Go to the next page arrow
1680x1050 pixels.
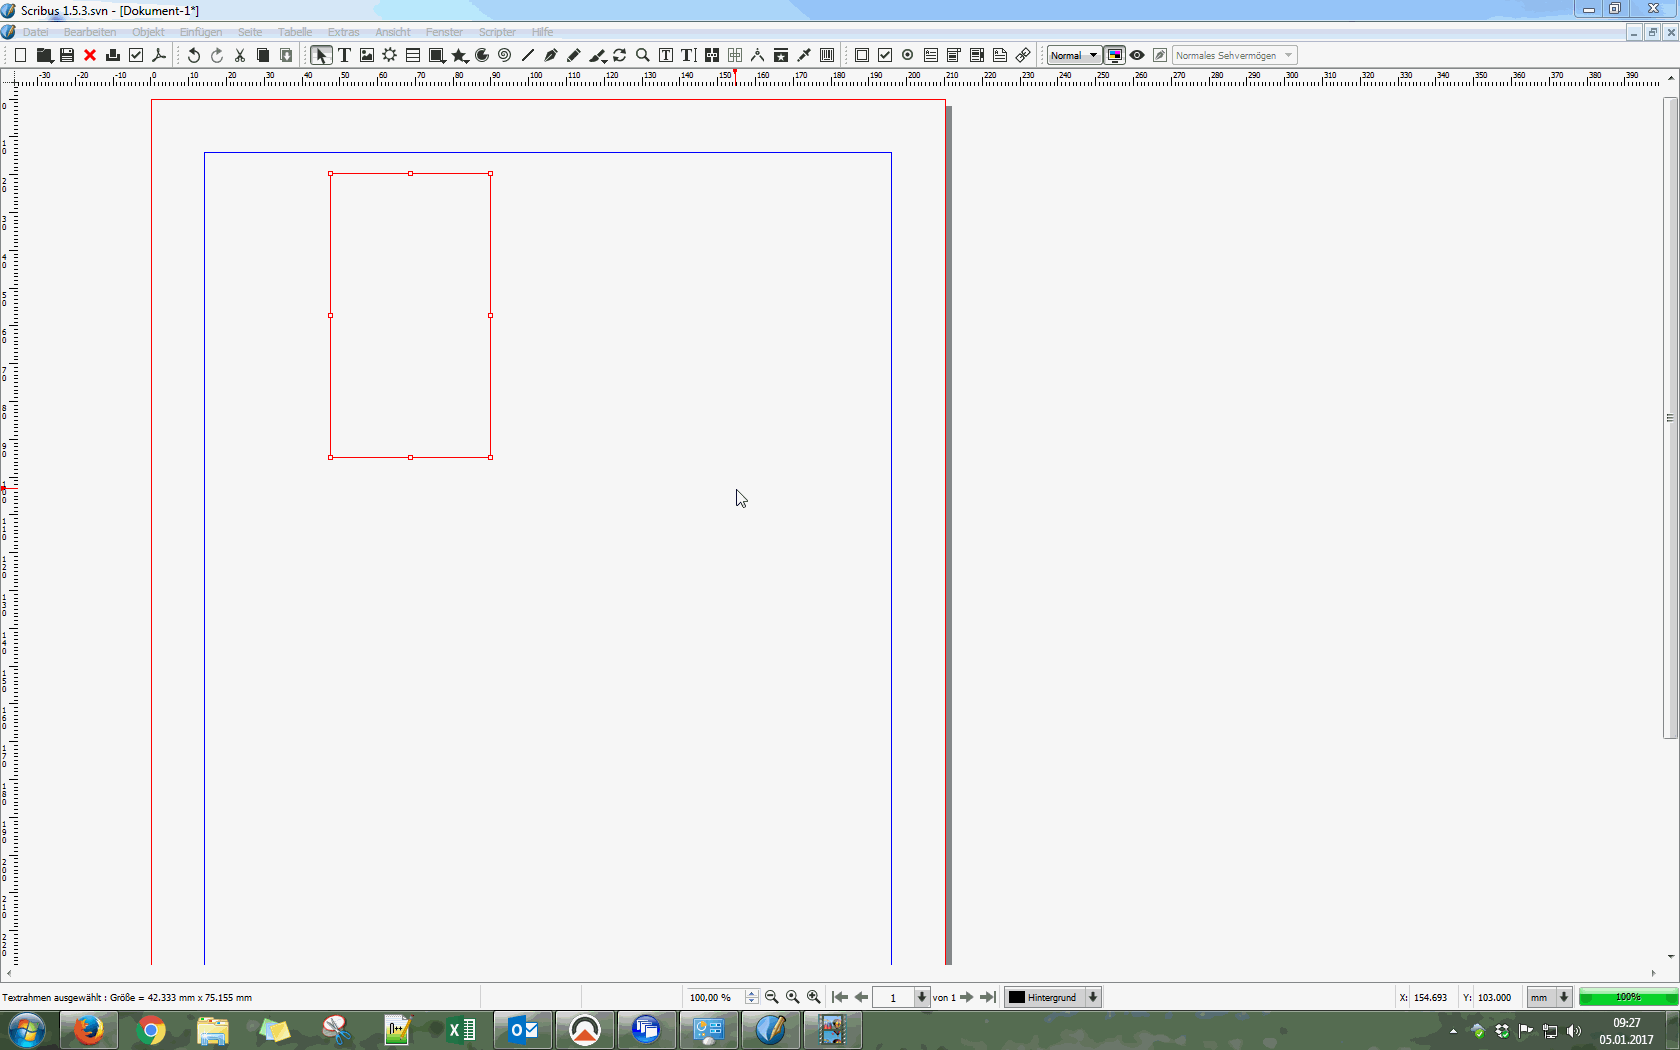[x=967, y=997]
